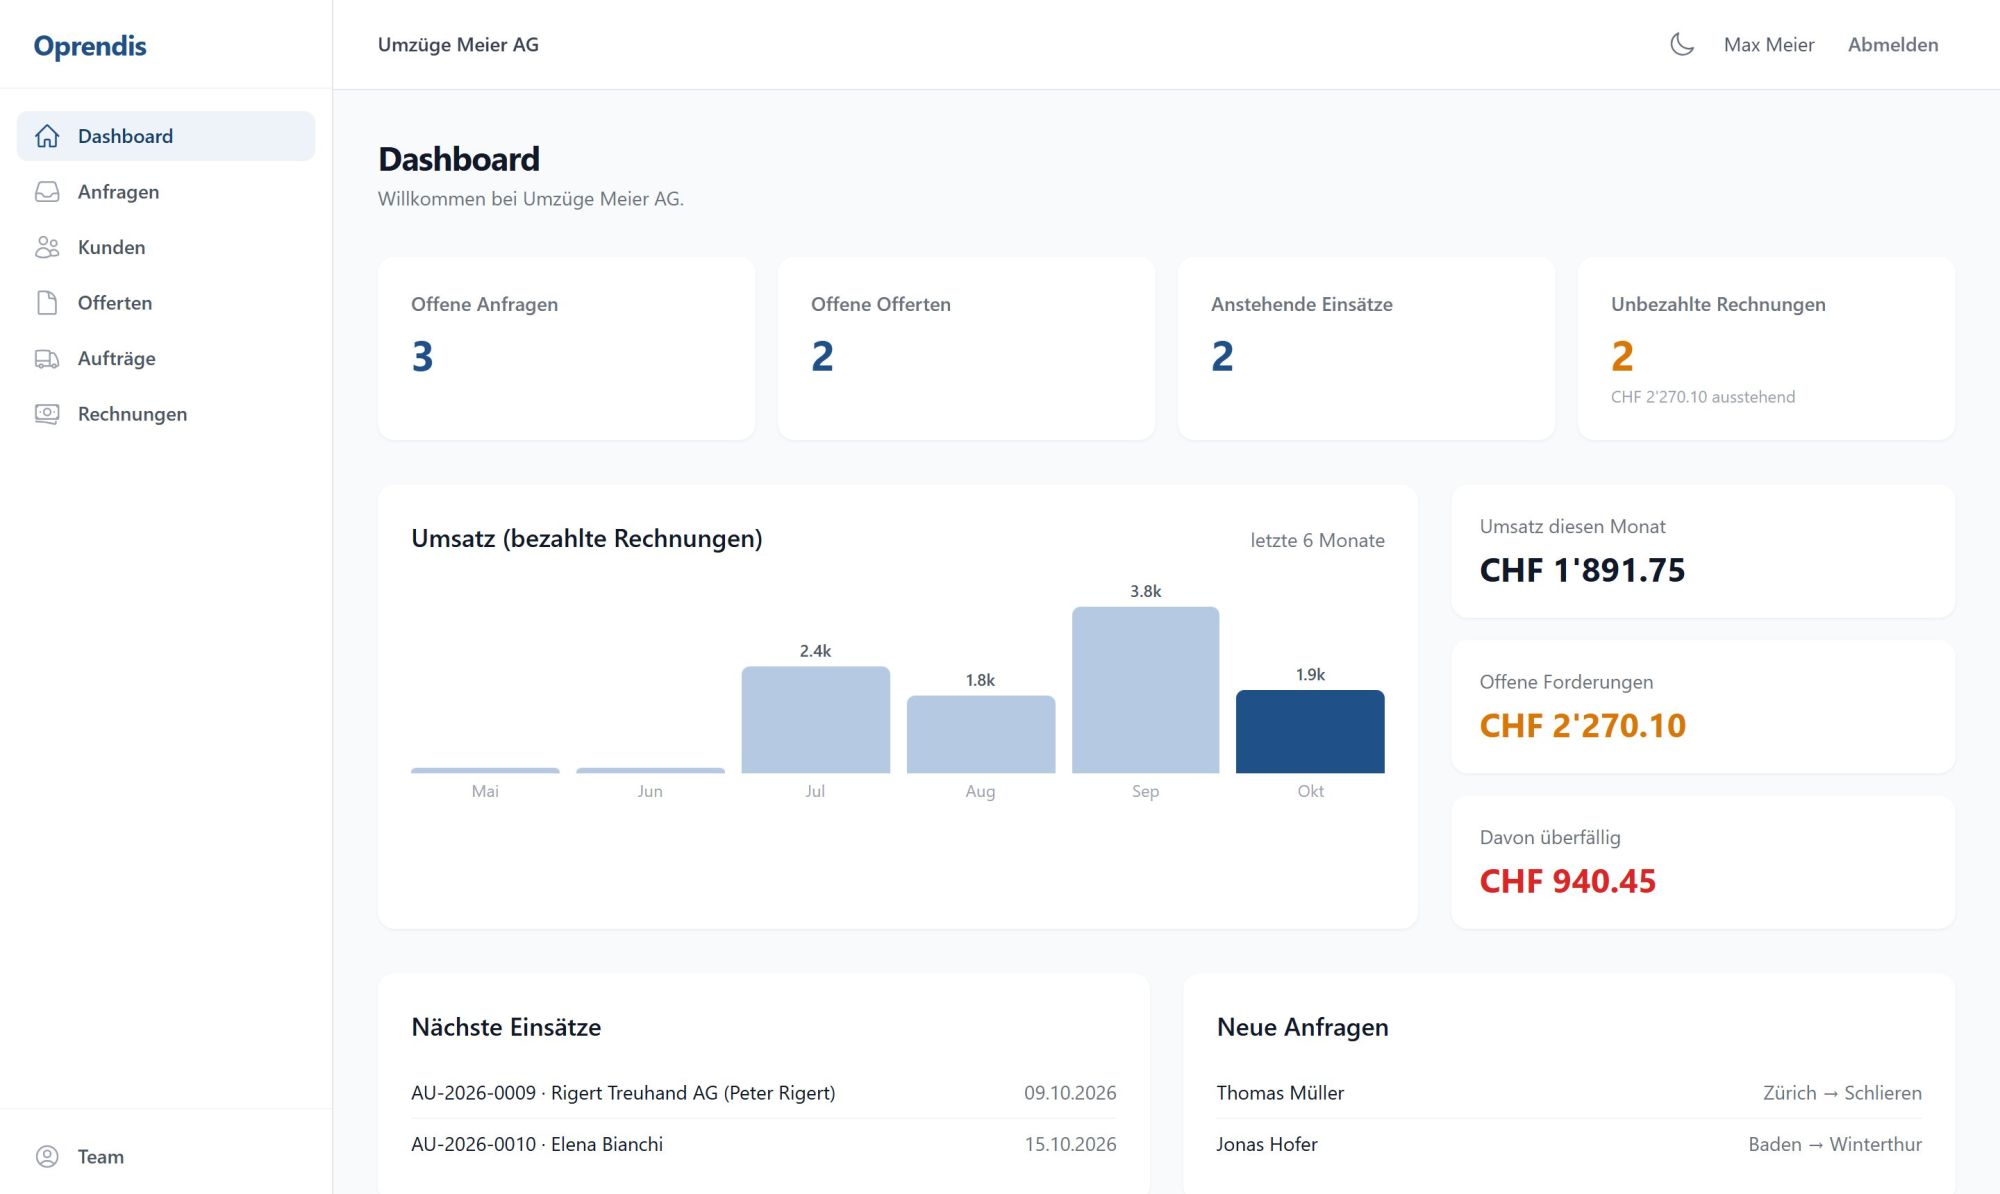Open the Jonas Hofer inquiry row
Screen dimensions: 2000x1194
point(1569,1144)
